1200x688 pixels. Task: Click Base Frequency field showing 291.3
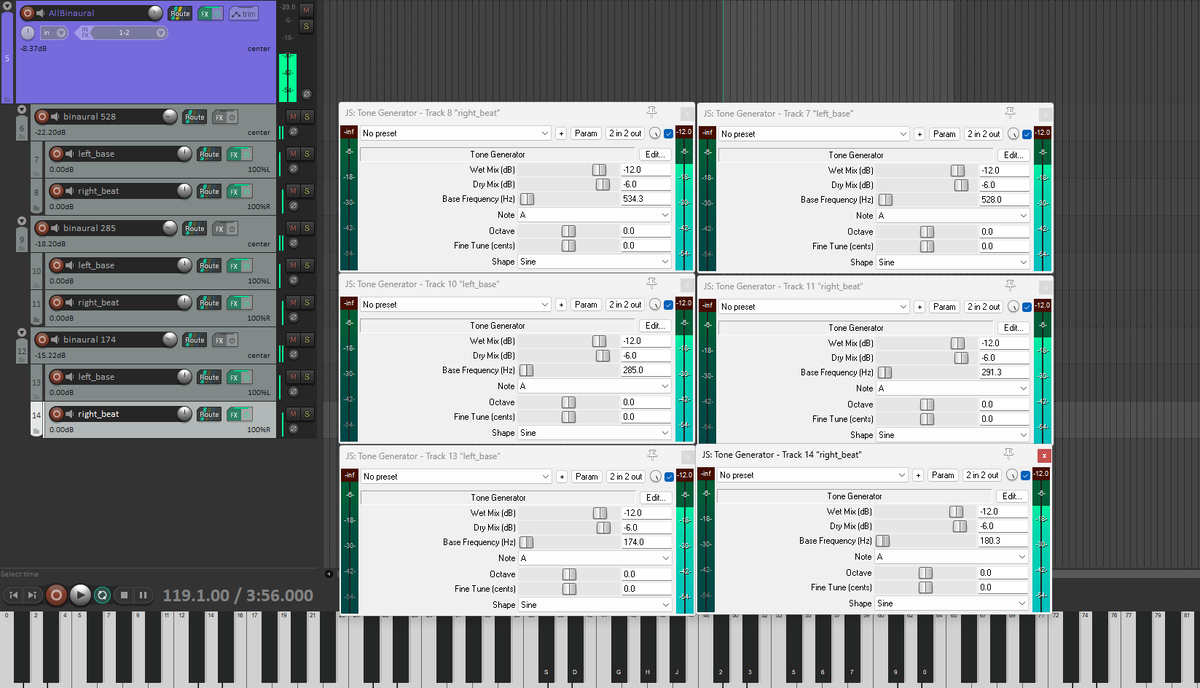[1004, 373]
